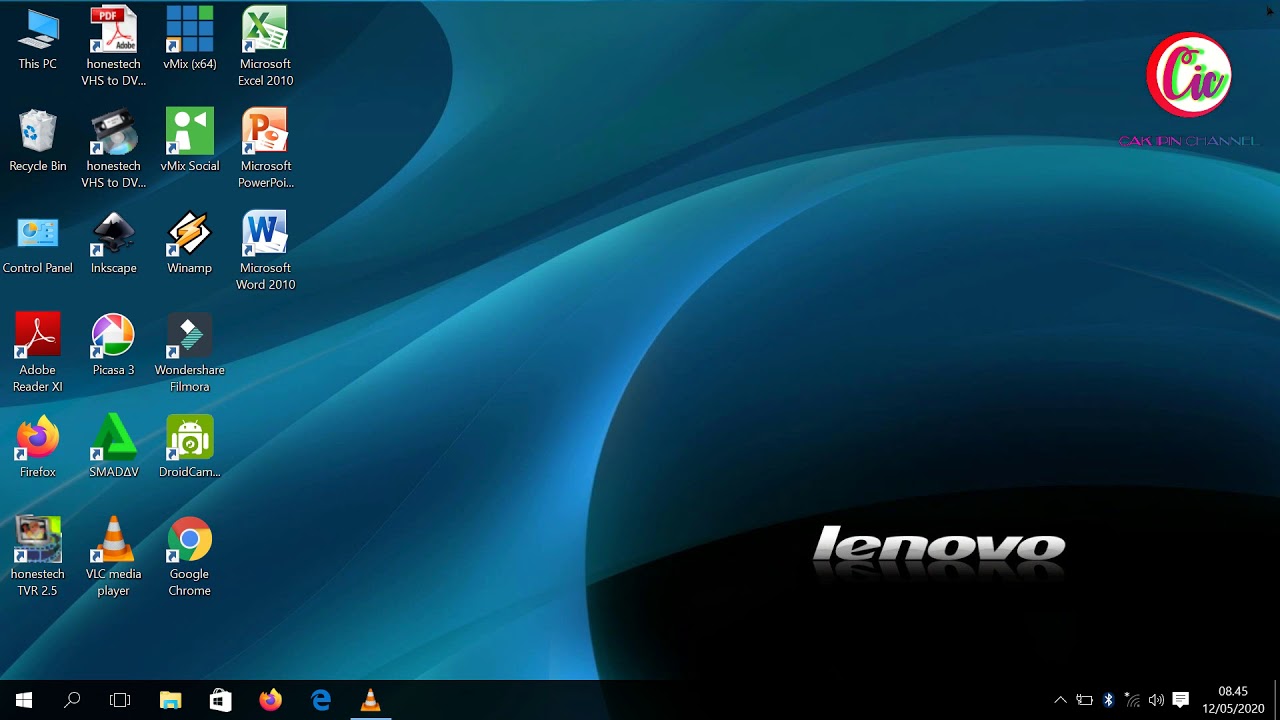This screenshot has width=1280, height=720.
Task: Open the taskbar clock showing 08.45
Action: 1233,700
